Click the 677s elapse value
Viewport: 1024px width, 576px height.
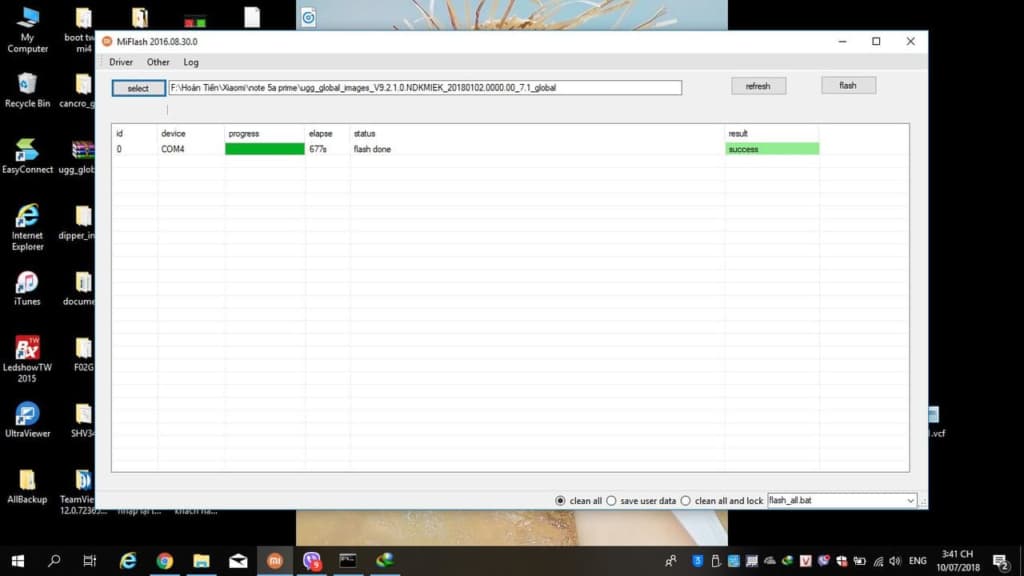coord(318,149)
